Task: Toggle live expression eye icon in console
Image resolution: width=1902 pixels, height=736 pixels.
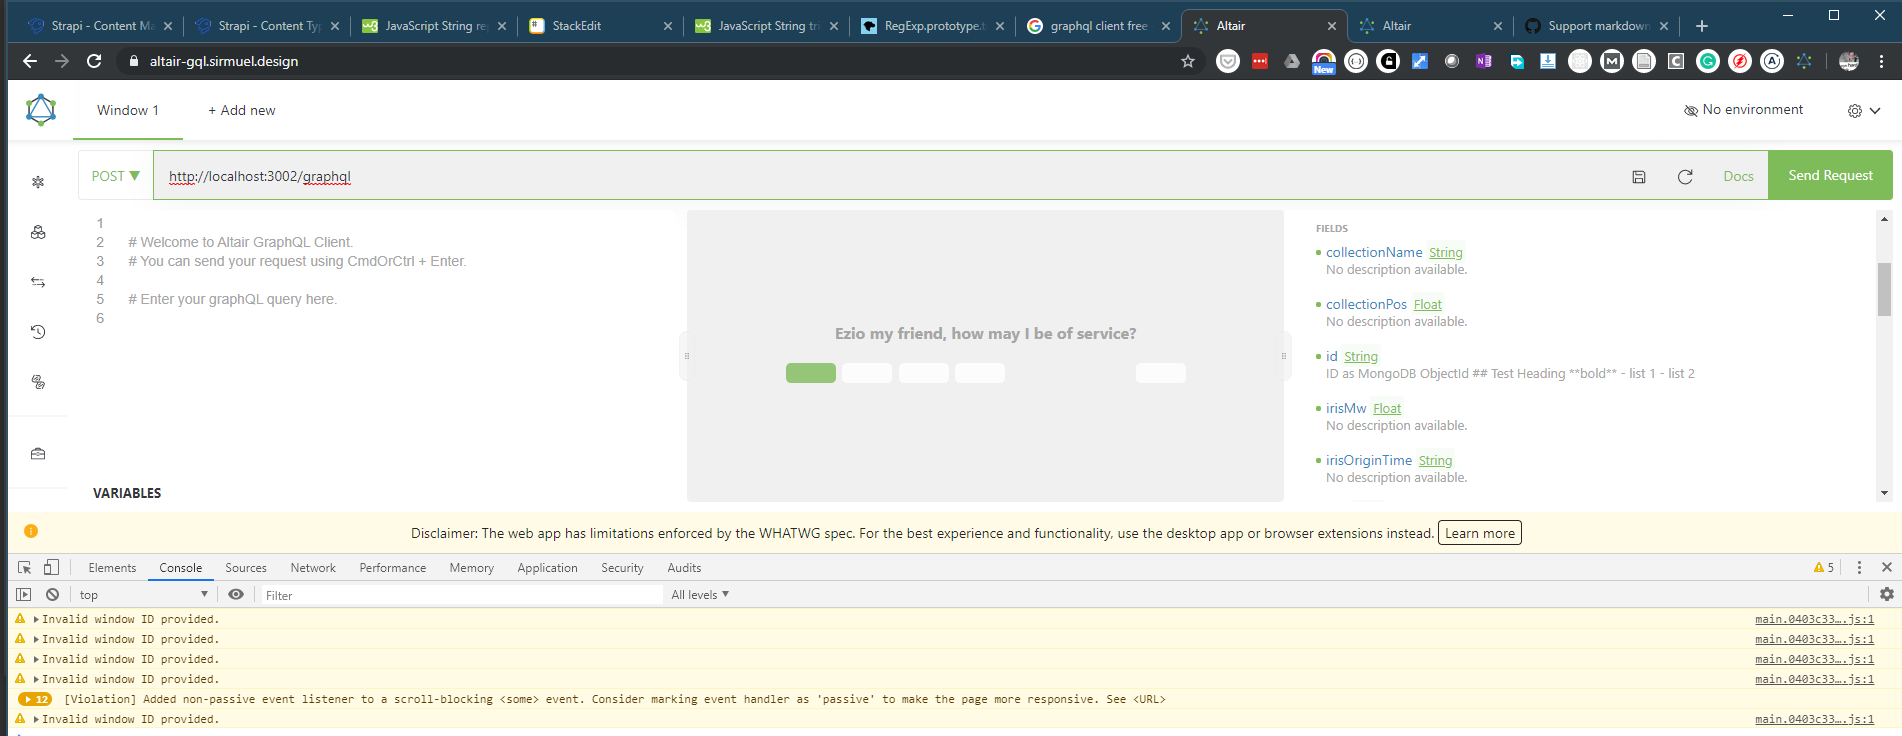Action: (x=236, y=594)
